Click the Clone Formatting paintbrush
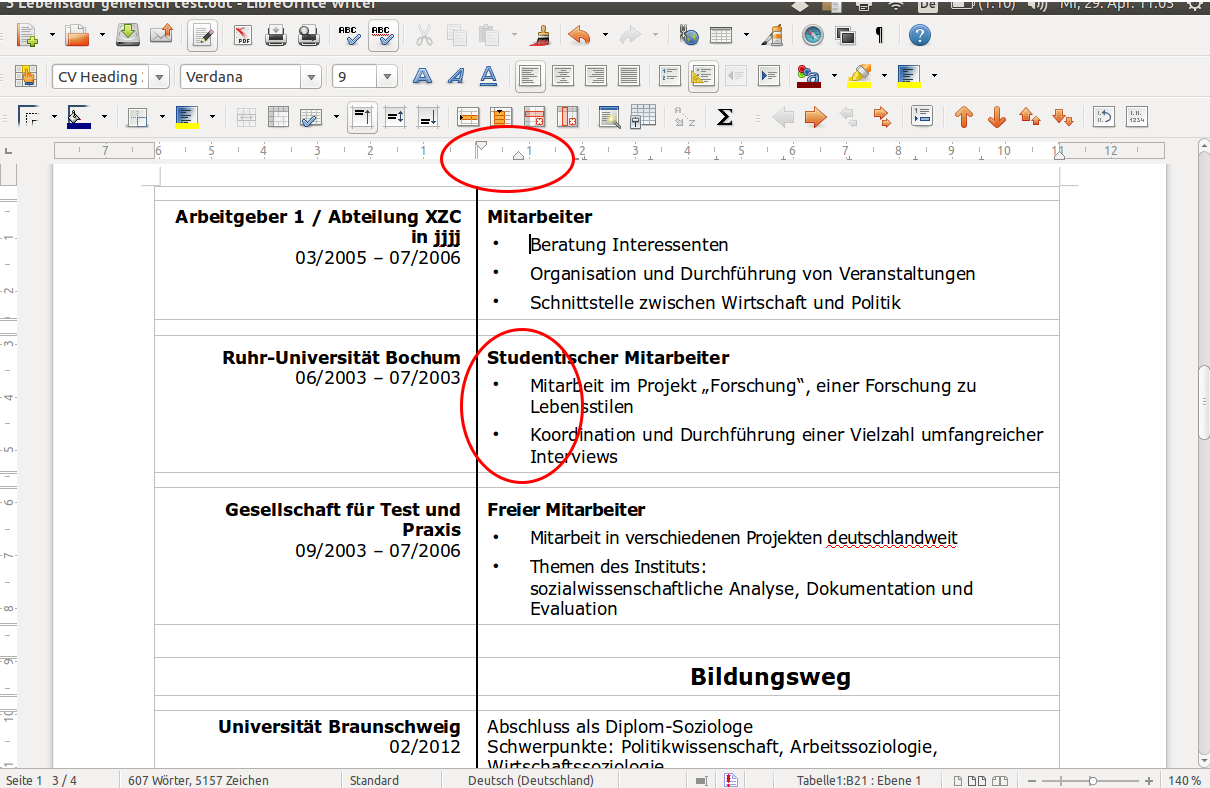1210x788 pixels. (x=541, y=36)
